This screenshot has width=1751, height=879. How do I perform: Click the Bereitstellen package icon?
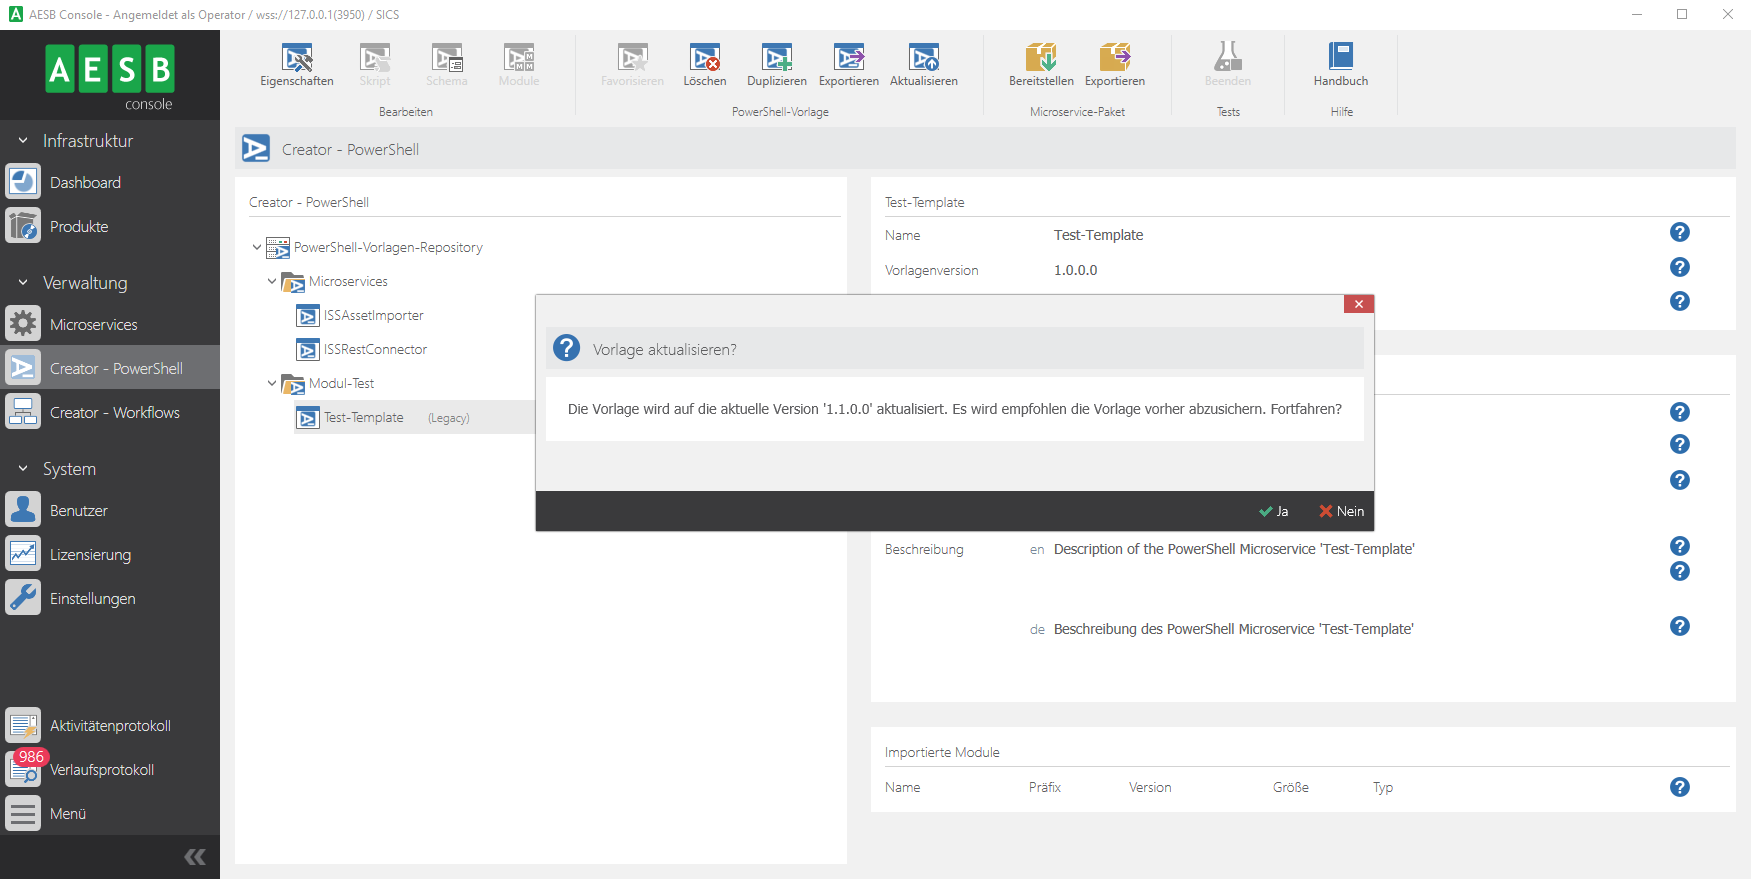point(1040,60)
